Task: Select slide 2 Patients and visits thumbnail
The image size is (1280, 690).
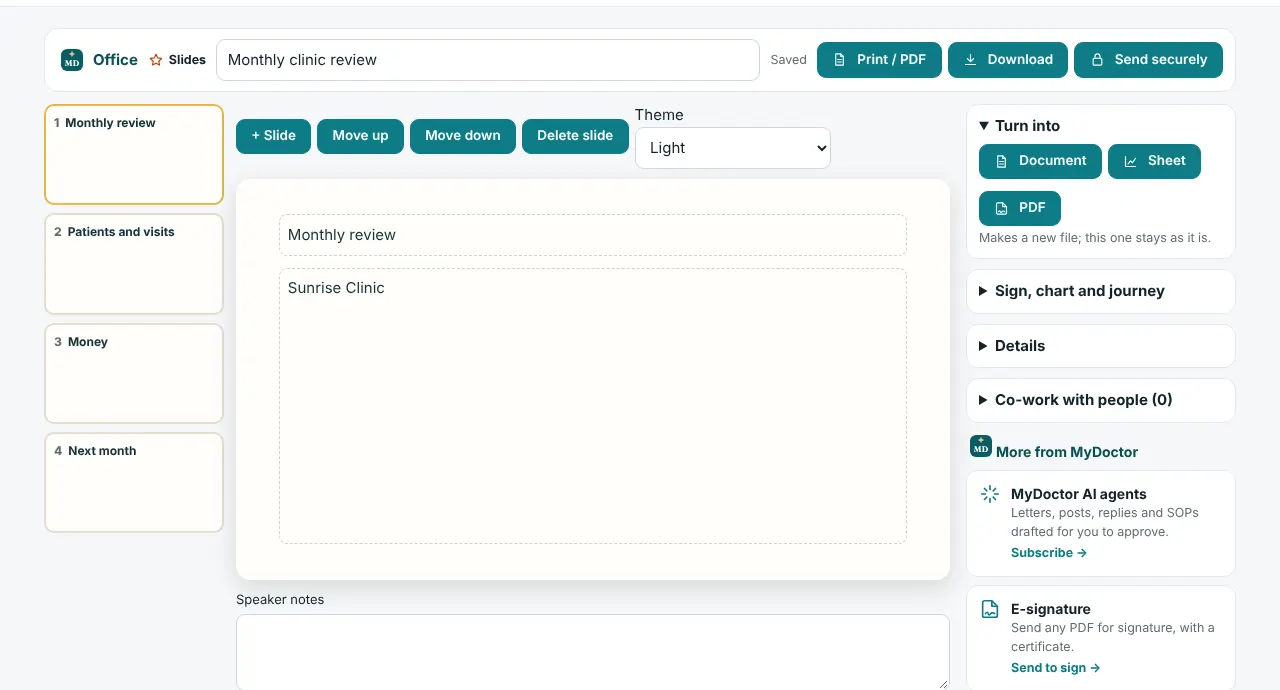Action: 134,264
